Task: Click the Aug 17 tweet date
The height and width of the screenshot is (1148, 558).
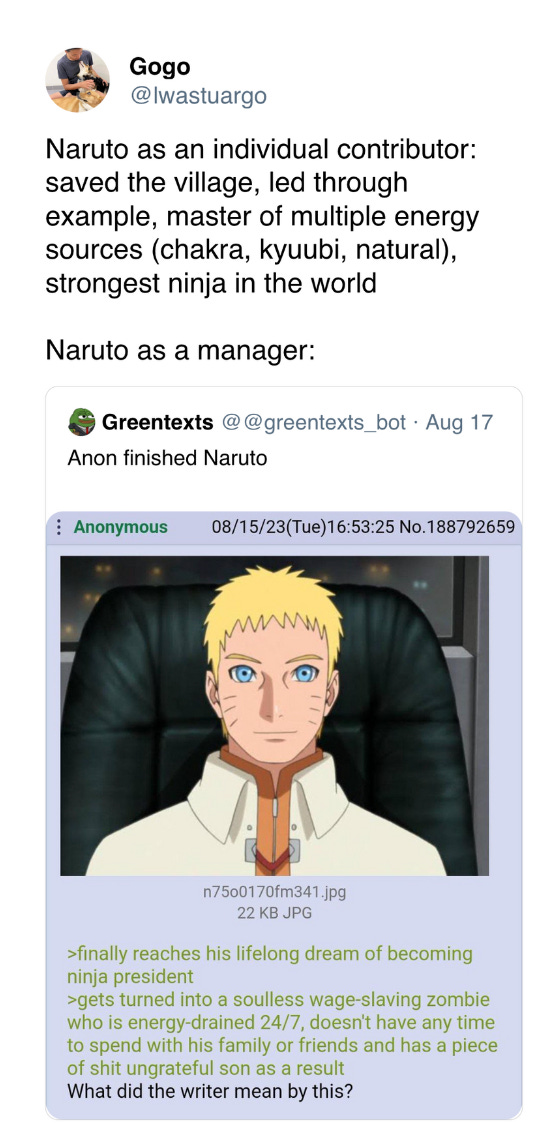Action: click(459, 422)
